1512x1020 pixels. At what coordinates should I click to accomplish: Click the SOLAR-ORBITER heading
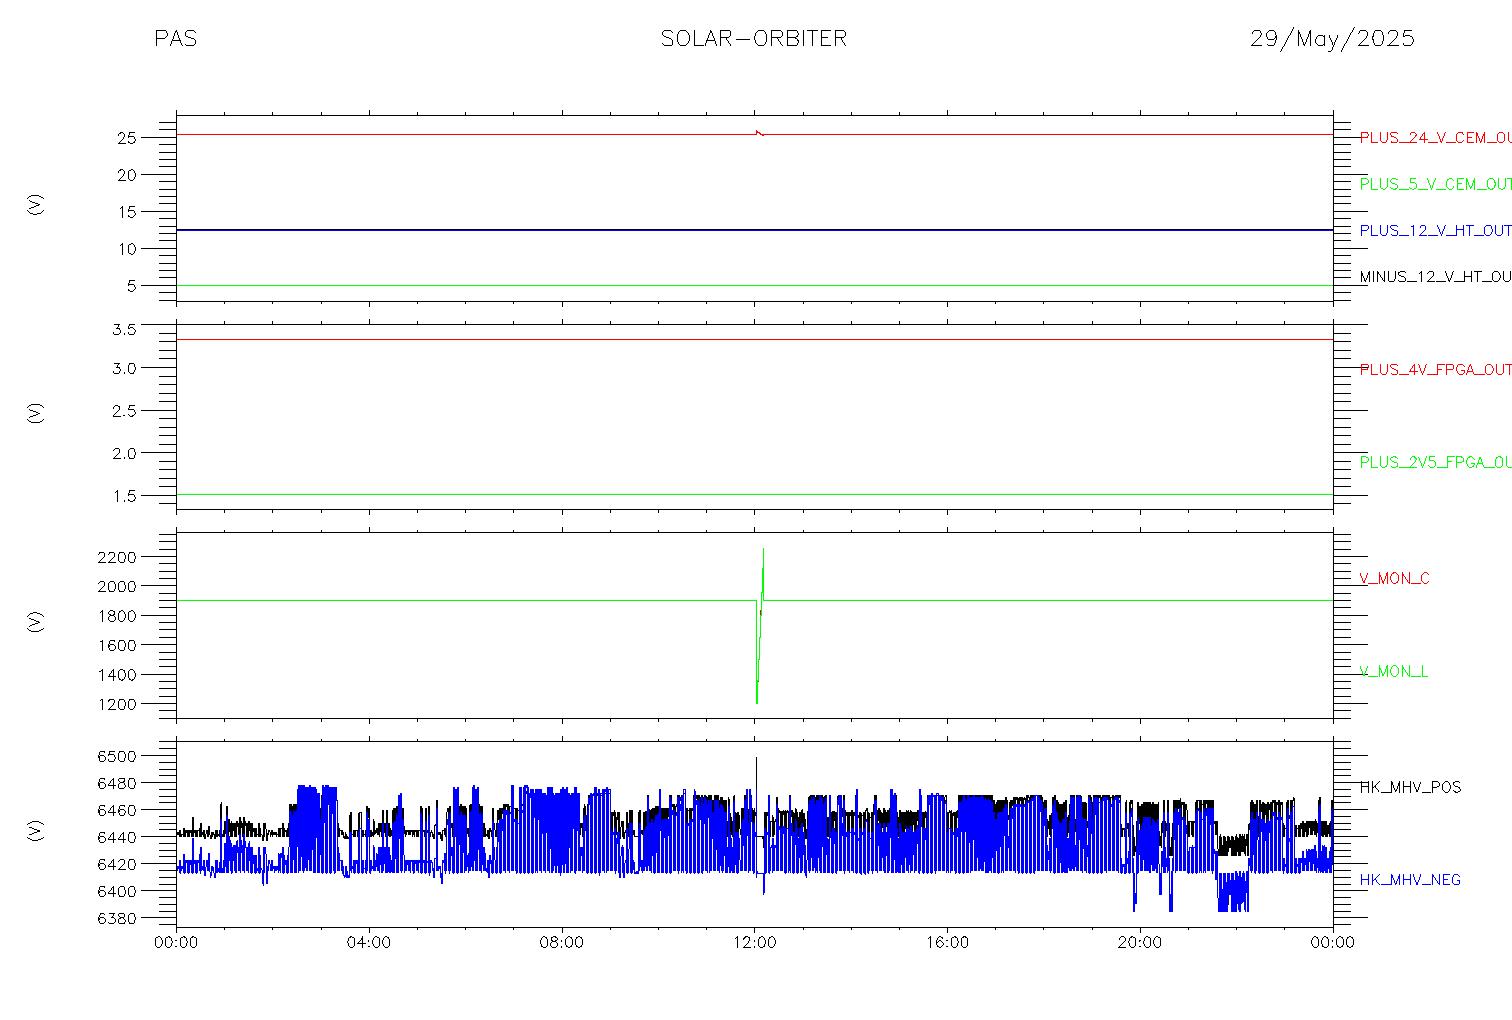[754, 39]
